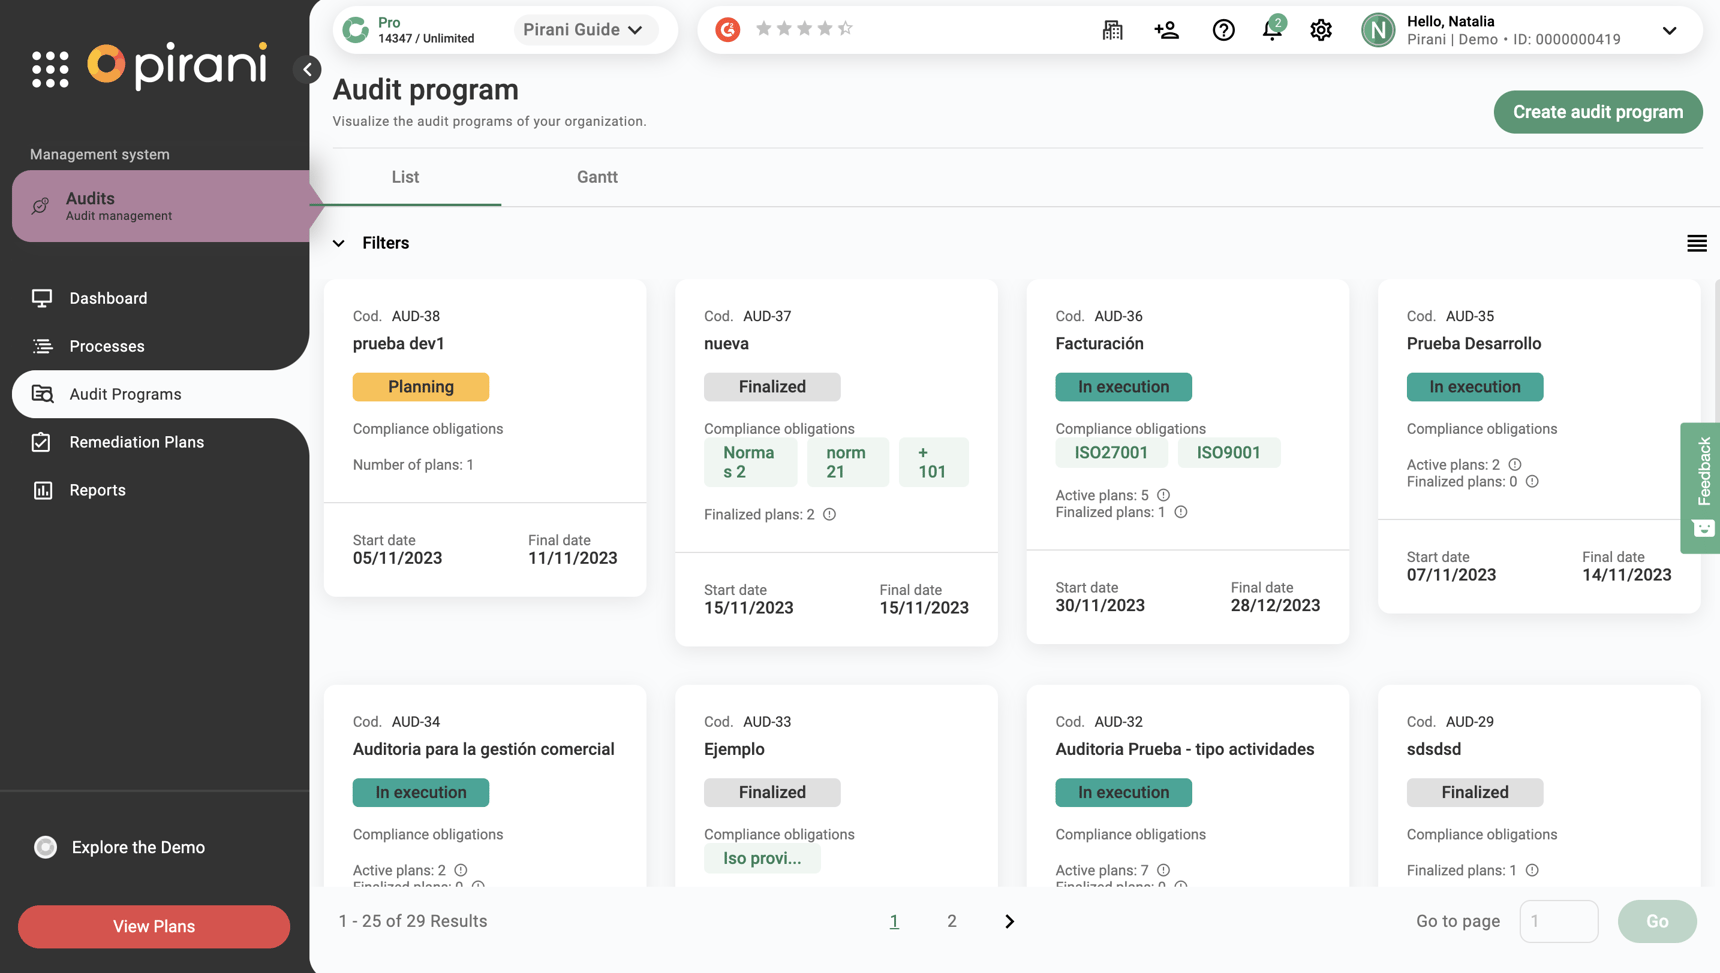
Task: Click the Go to page input field
Action: (1559, 921)
